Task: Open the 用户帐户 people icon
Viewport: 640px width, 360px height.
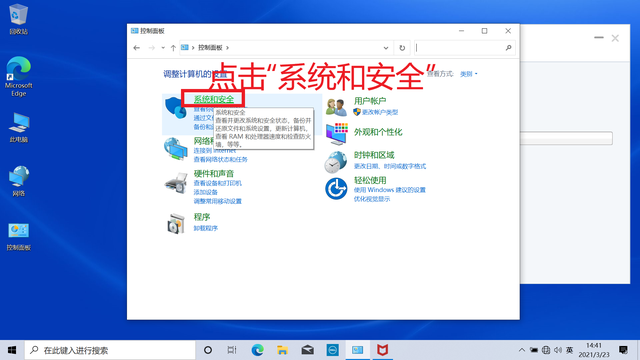Action: (336, 107)
